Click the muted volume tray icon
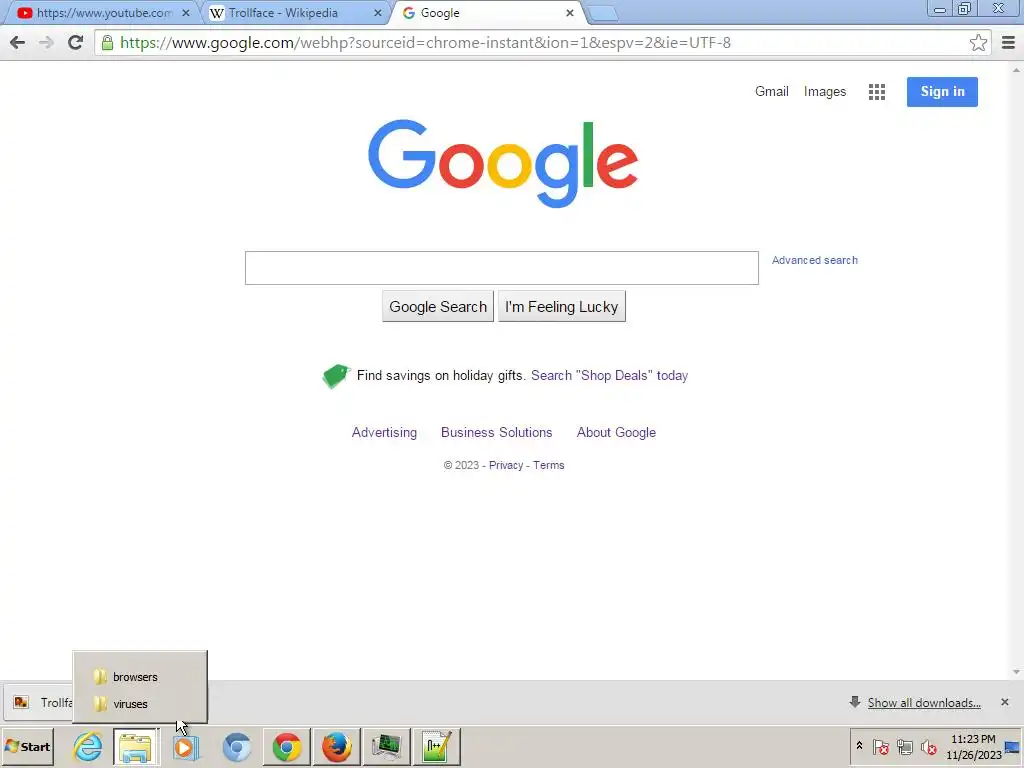Viewport: 1024px width, 768px height. pyautogui.click(x=928, y=746)
